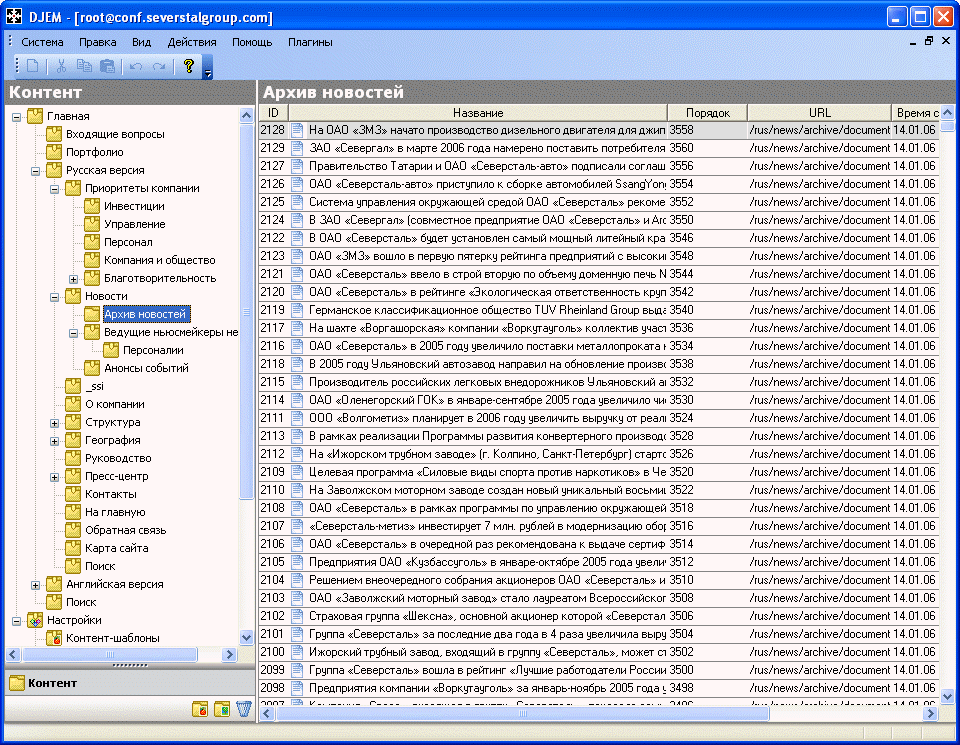Select the row starting Страховая группа «Шексна»
The width and height of the screenshot is (960, 745).
click(x=599, y=616)
